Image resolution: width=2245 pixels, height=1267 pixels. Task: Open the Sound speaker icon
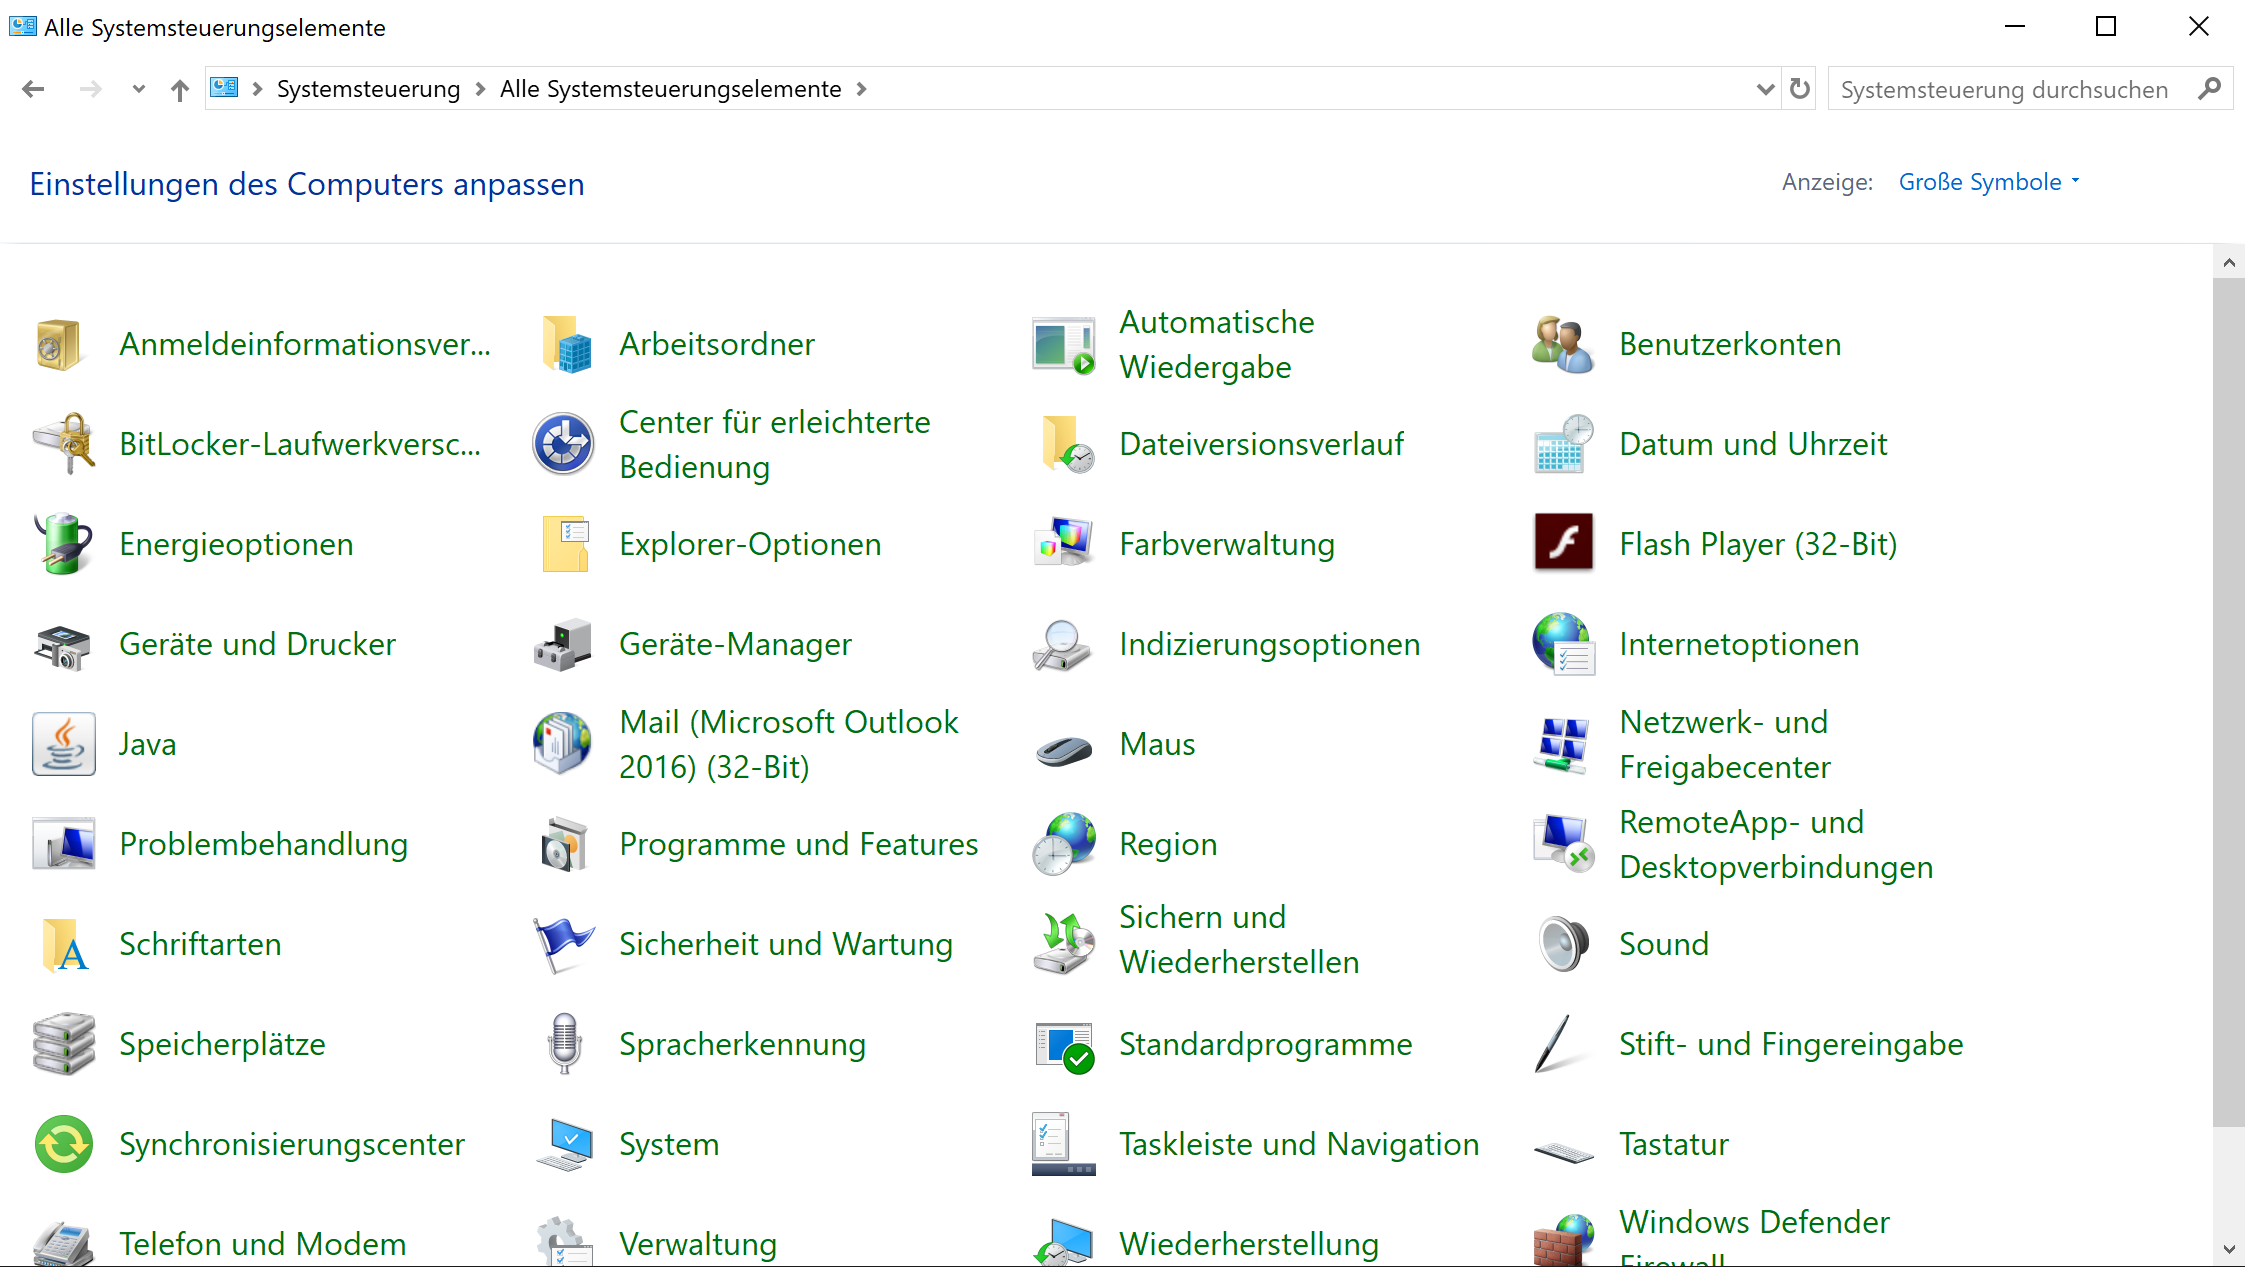tap(1563, 943)
